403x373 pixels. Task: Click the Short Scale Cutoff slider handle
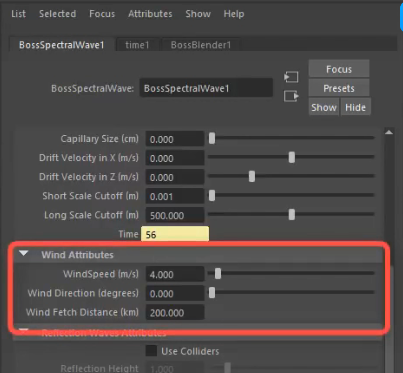(x=212, y=195)
